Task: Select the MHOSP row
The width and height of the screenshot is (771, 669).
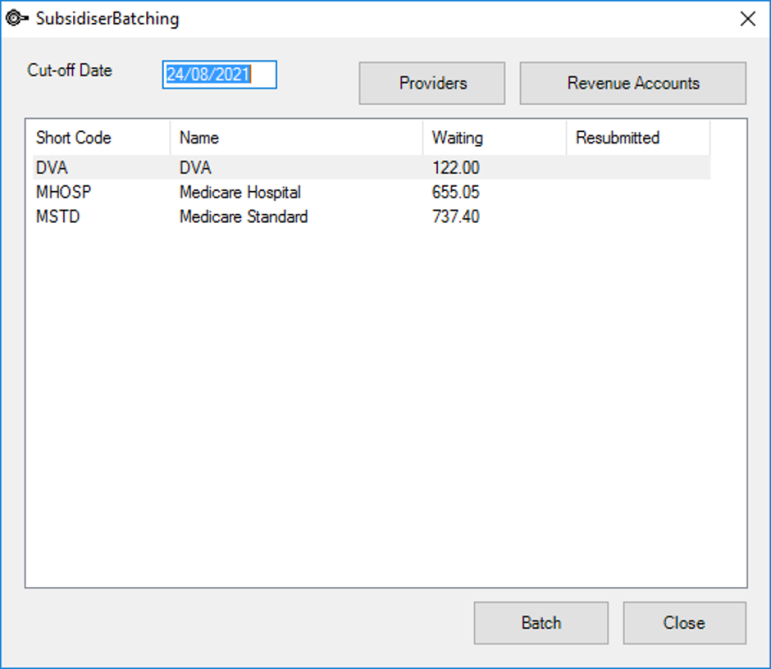Action: click(x=371, y=192)
